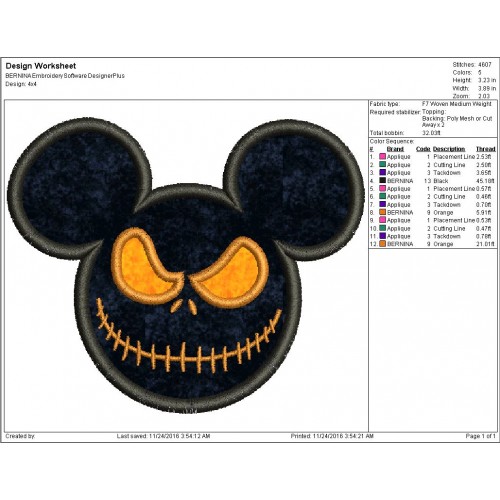The image size is (500, 500).
Task: Click the left black ear of the design
Action: click(79, 188)
